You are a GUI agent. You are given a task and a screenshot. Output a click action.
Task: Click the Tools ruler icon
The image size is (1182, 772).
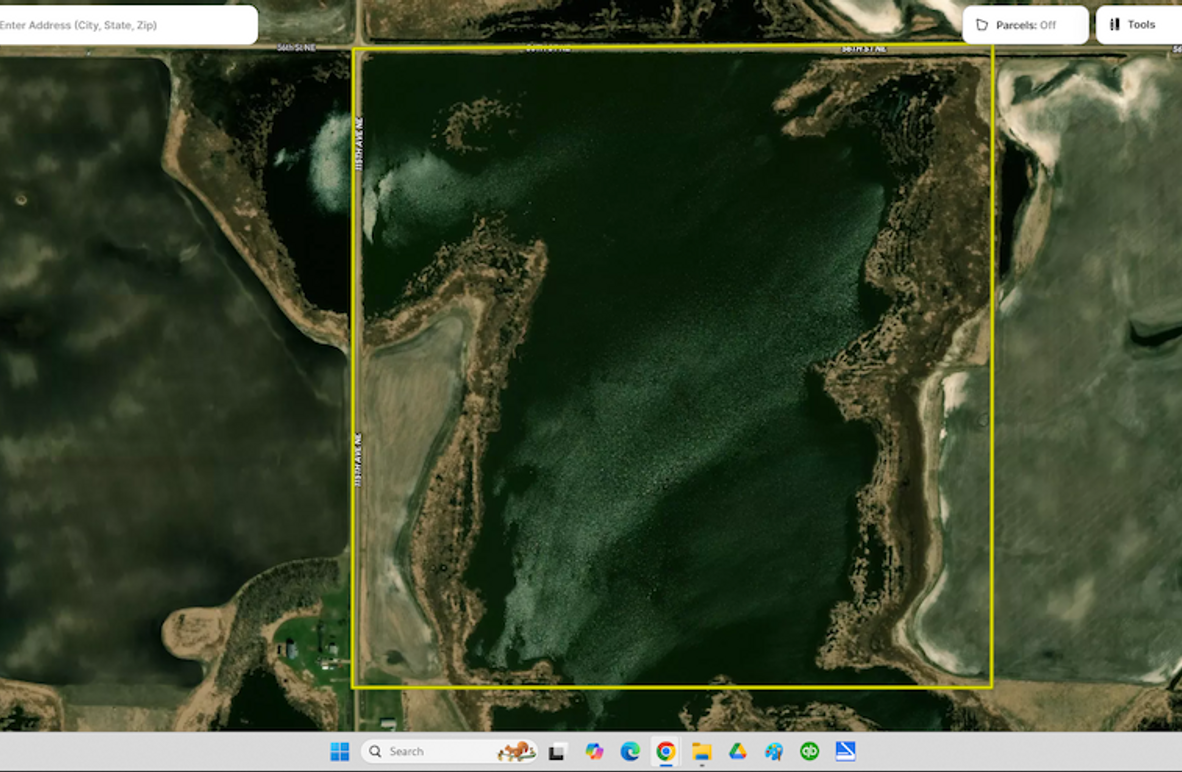tap(1114, 25)
